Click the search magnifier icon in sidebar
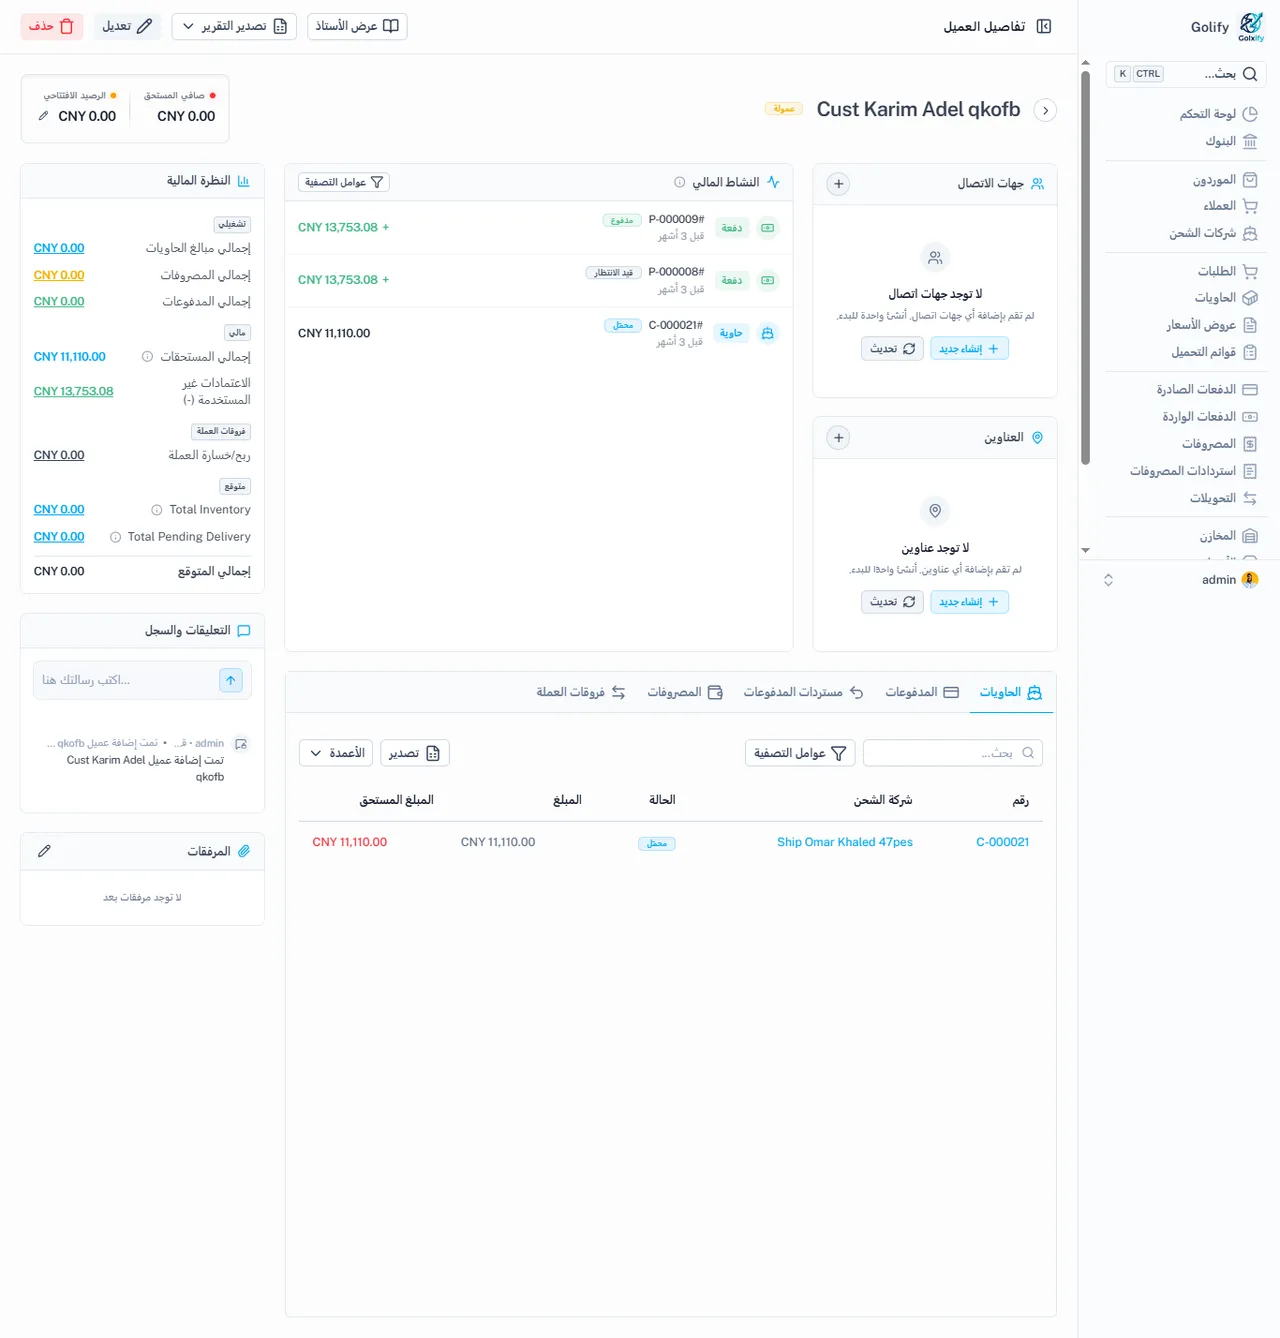The height and width of the screenshot is (1338, 1280). coord(1250,74)
